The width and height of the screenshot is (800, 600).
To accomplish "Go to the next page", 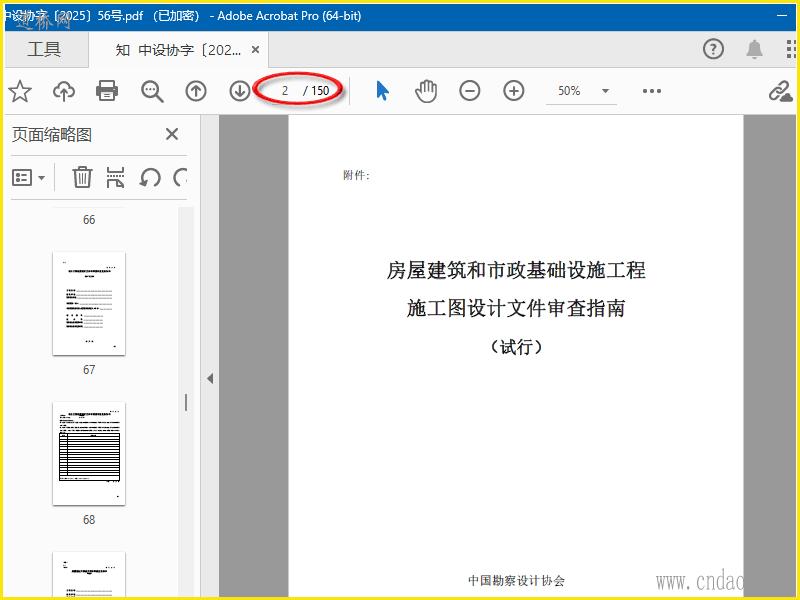I will (x=239, y=91).
